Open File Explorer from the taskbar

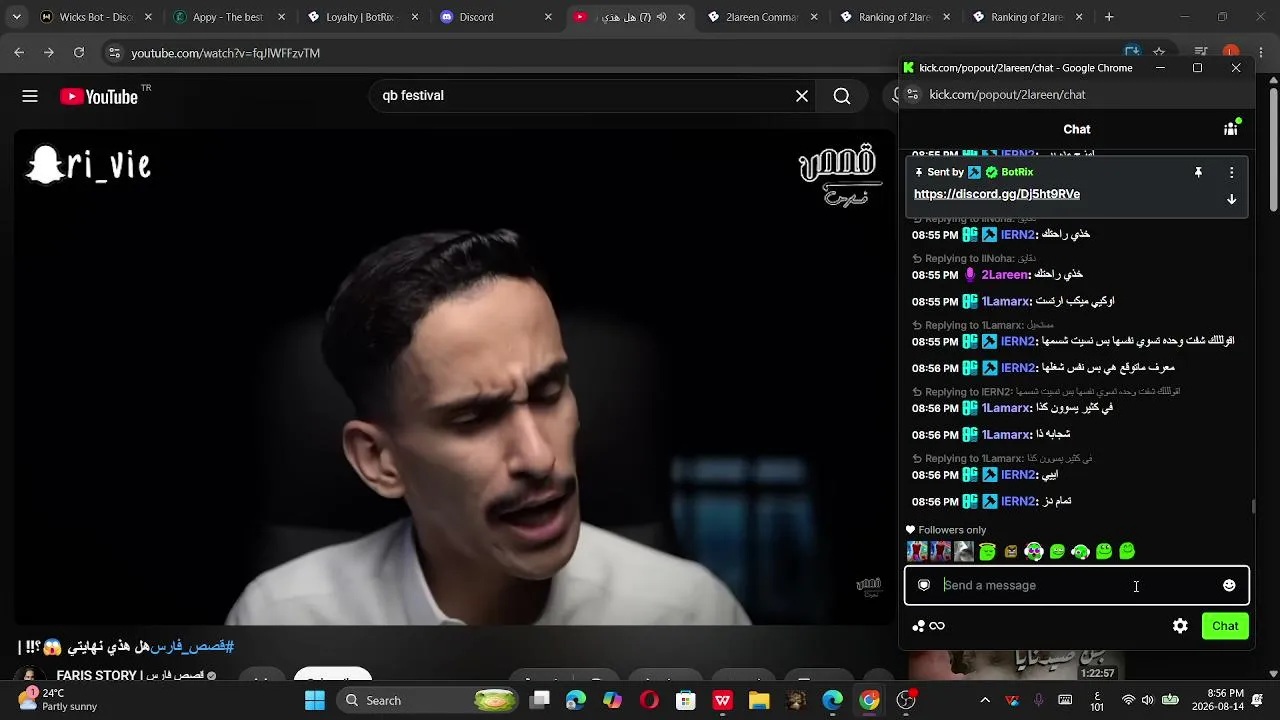(x=759, y=700)
